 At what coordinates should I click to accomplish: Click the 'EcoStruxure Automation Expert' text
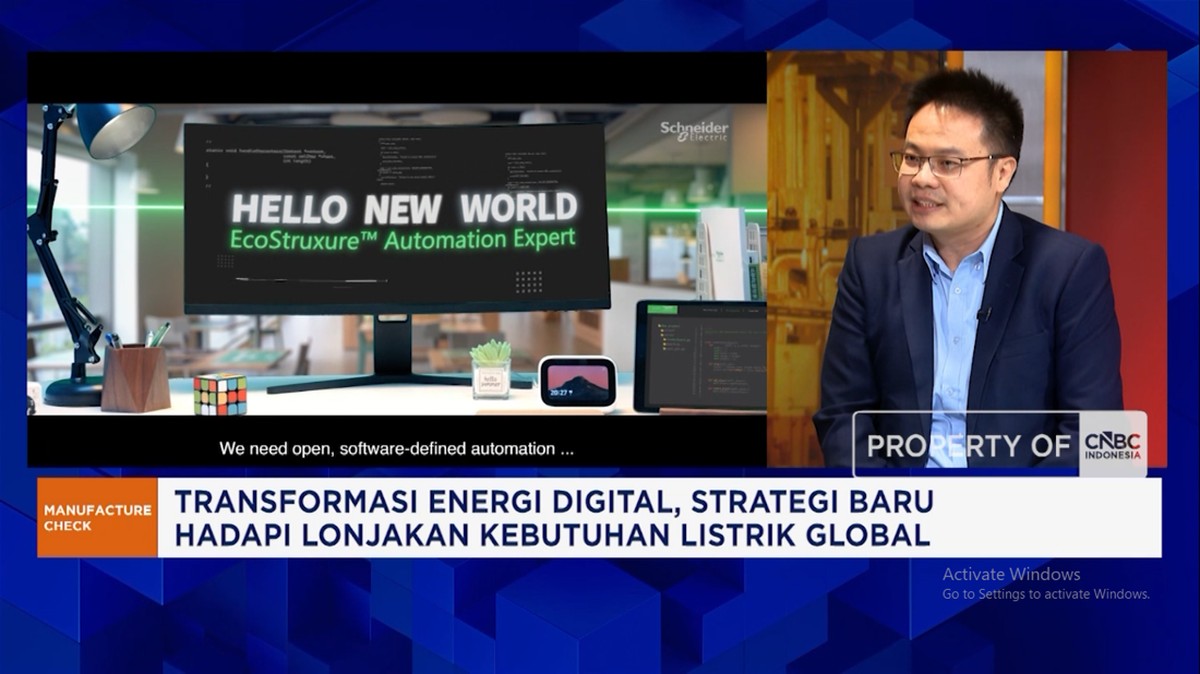pos(403,239)
